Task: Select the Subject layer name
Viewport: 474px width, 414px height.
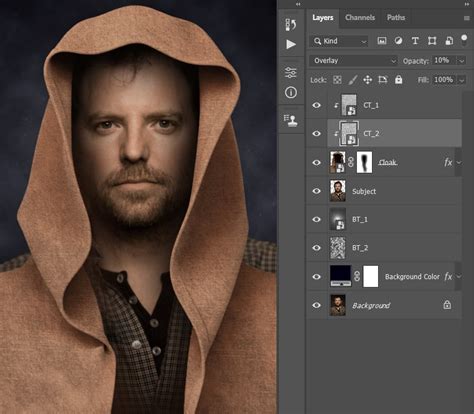Action: (364, 191)
